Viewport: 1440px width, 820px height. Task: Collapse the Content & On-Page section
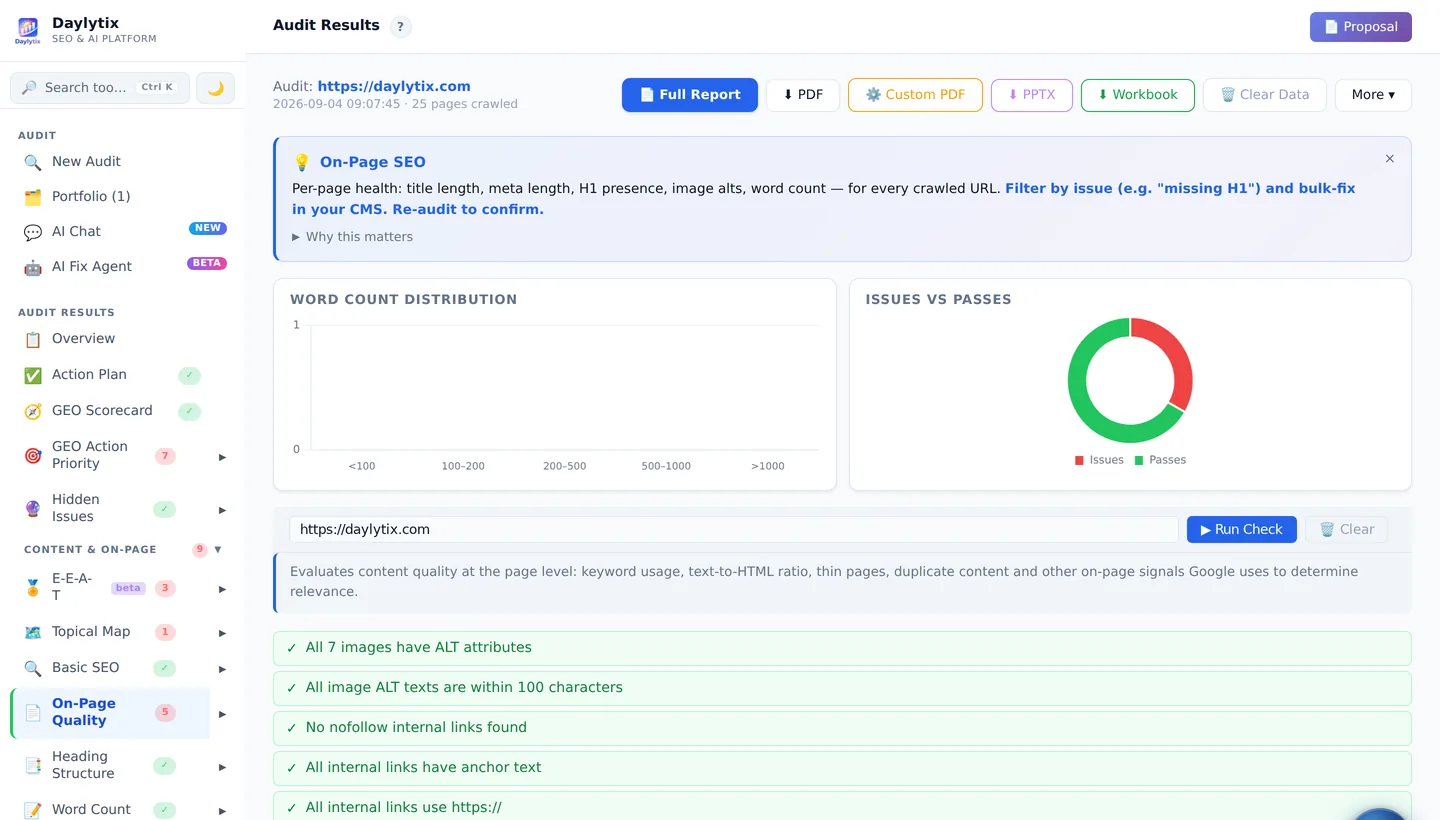coord(218,549)
